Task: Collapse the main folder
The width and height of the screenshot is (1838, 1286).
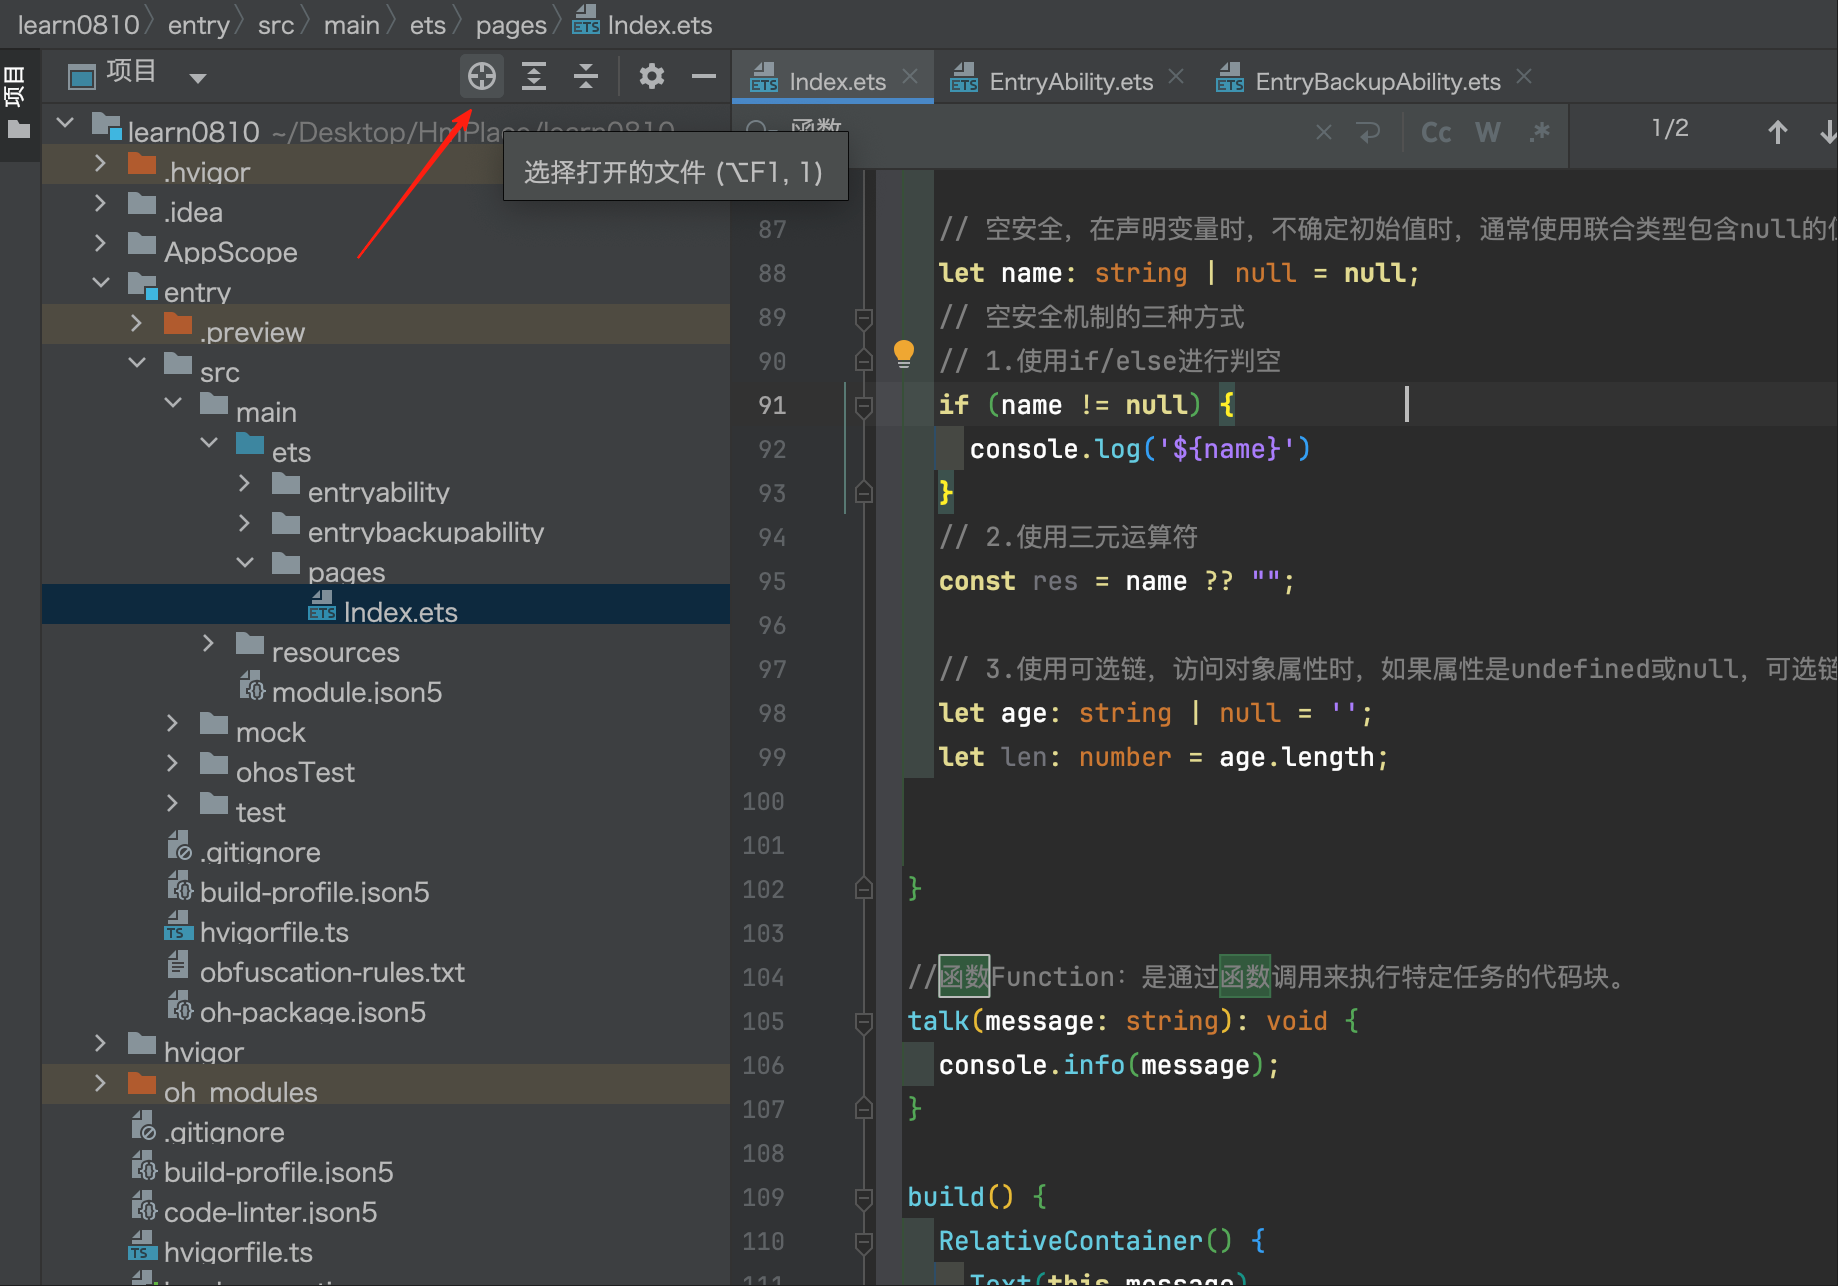Action: point(173,403)
